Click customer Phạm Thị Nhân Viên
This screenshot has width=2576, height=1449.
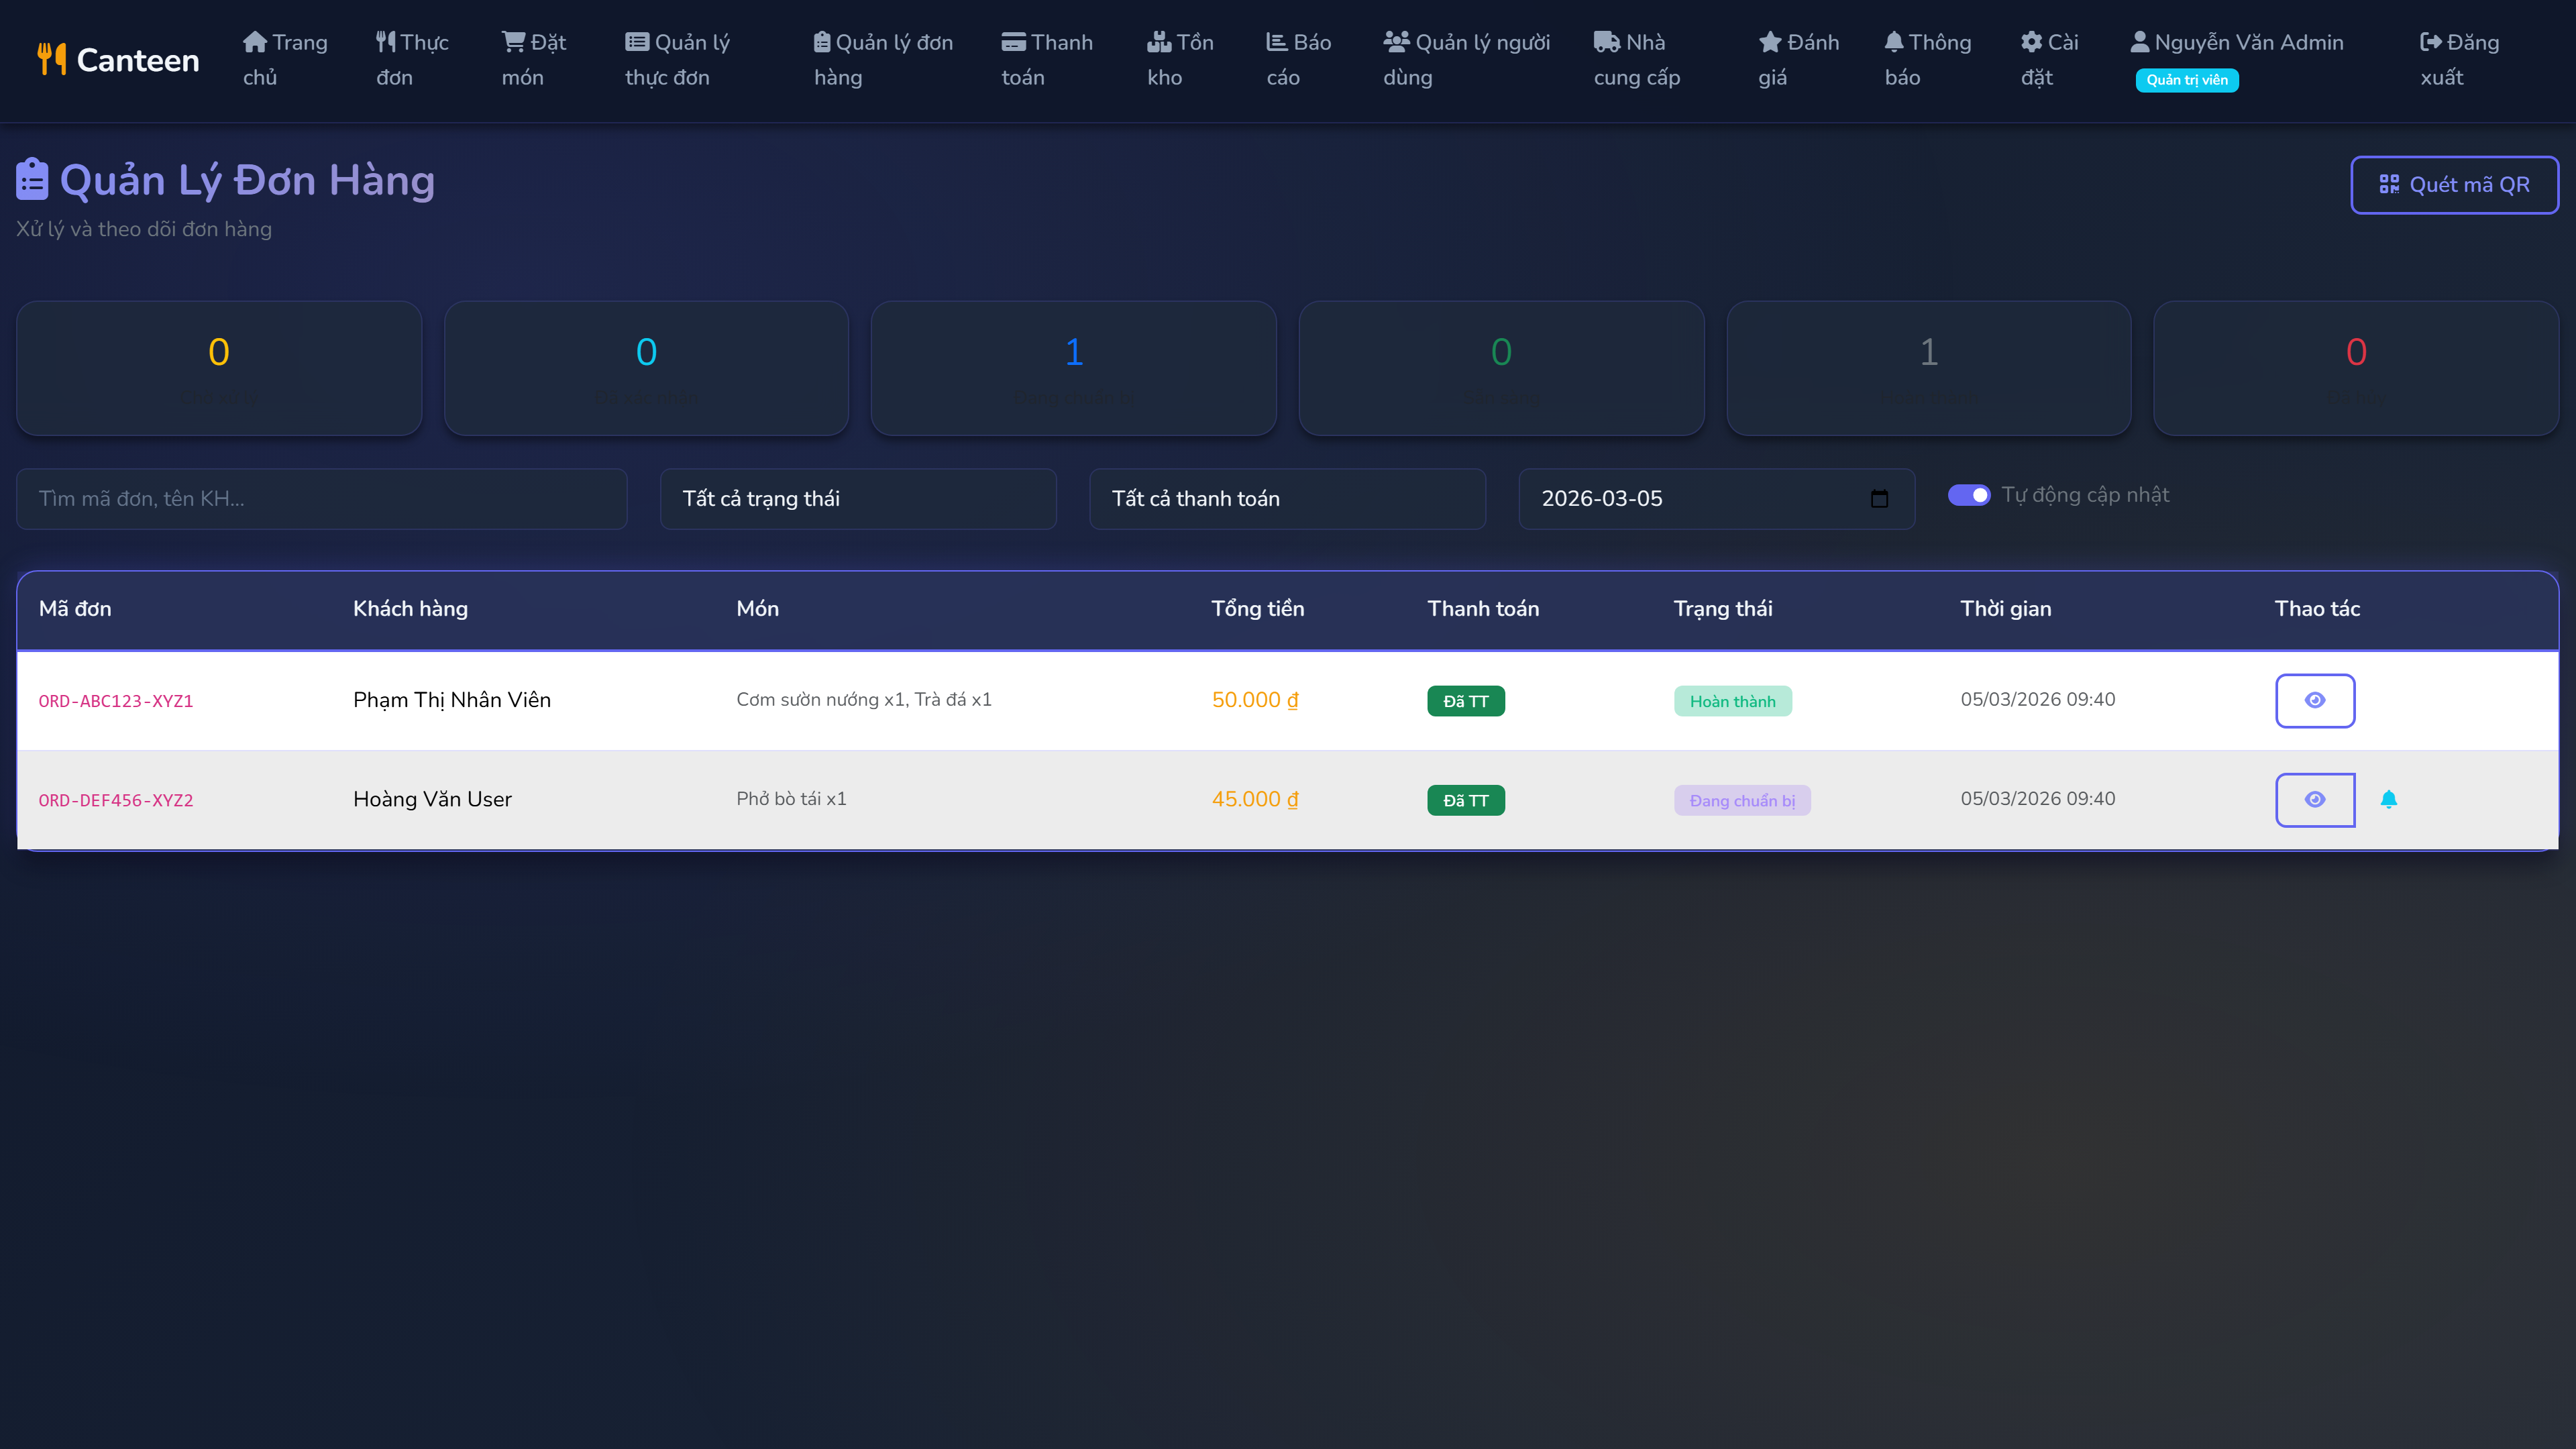pyautogui.click(x=452, y=700)
